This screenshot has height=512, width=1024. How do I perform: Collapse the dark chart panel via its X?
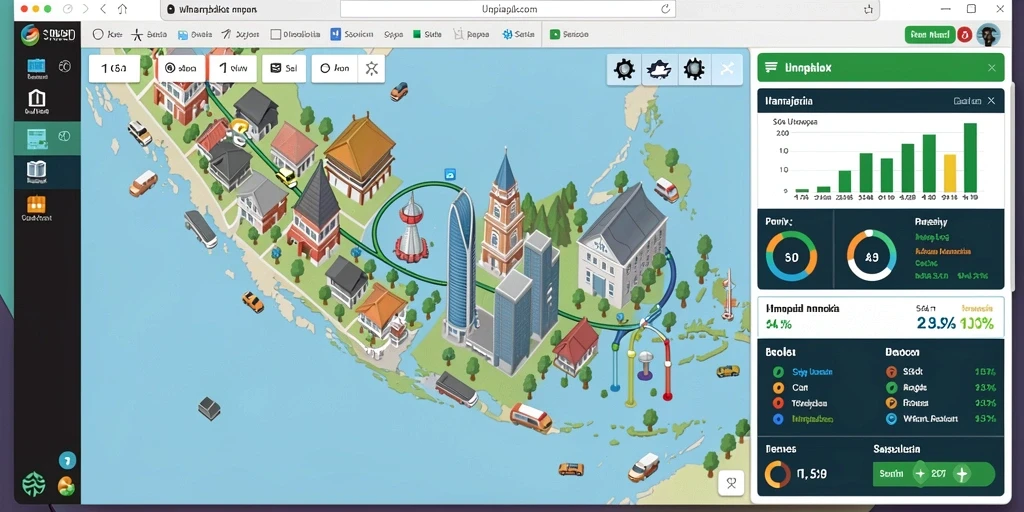[x=991, y=101]
